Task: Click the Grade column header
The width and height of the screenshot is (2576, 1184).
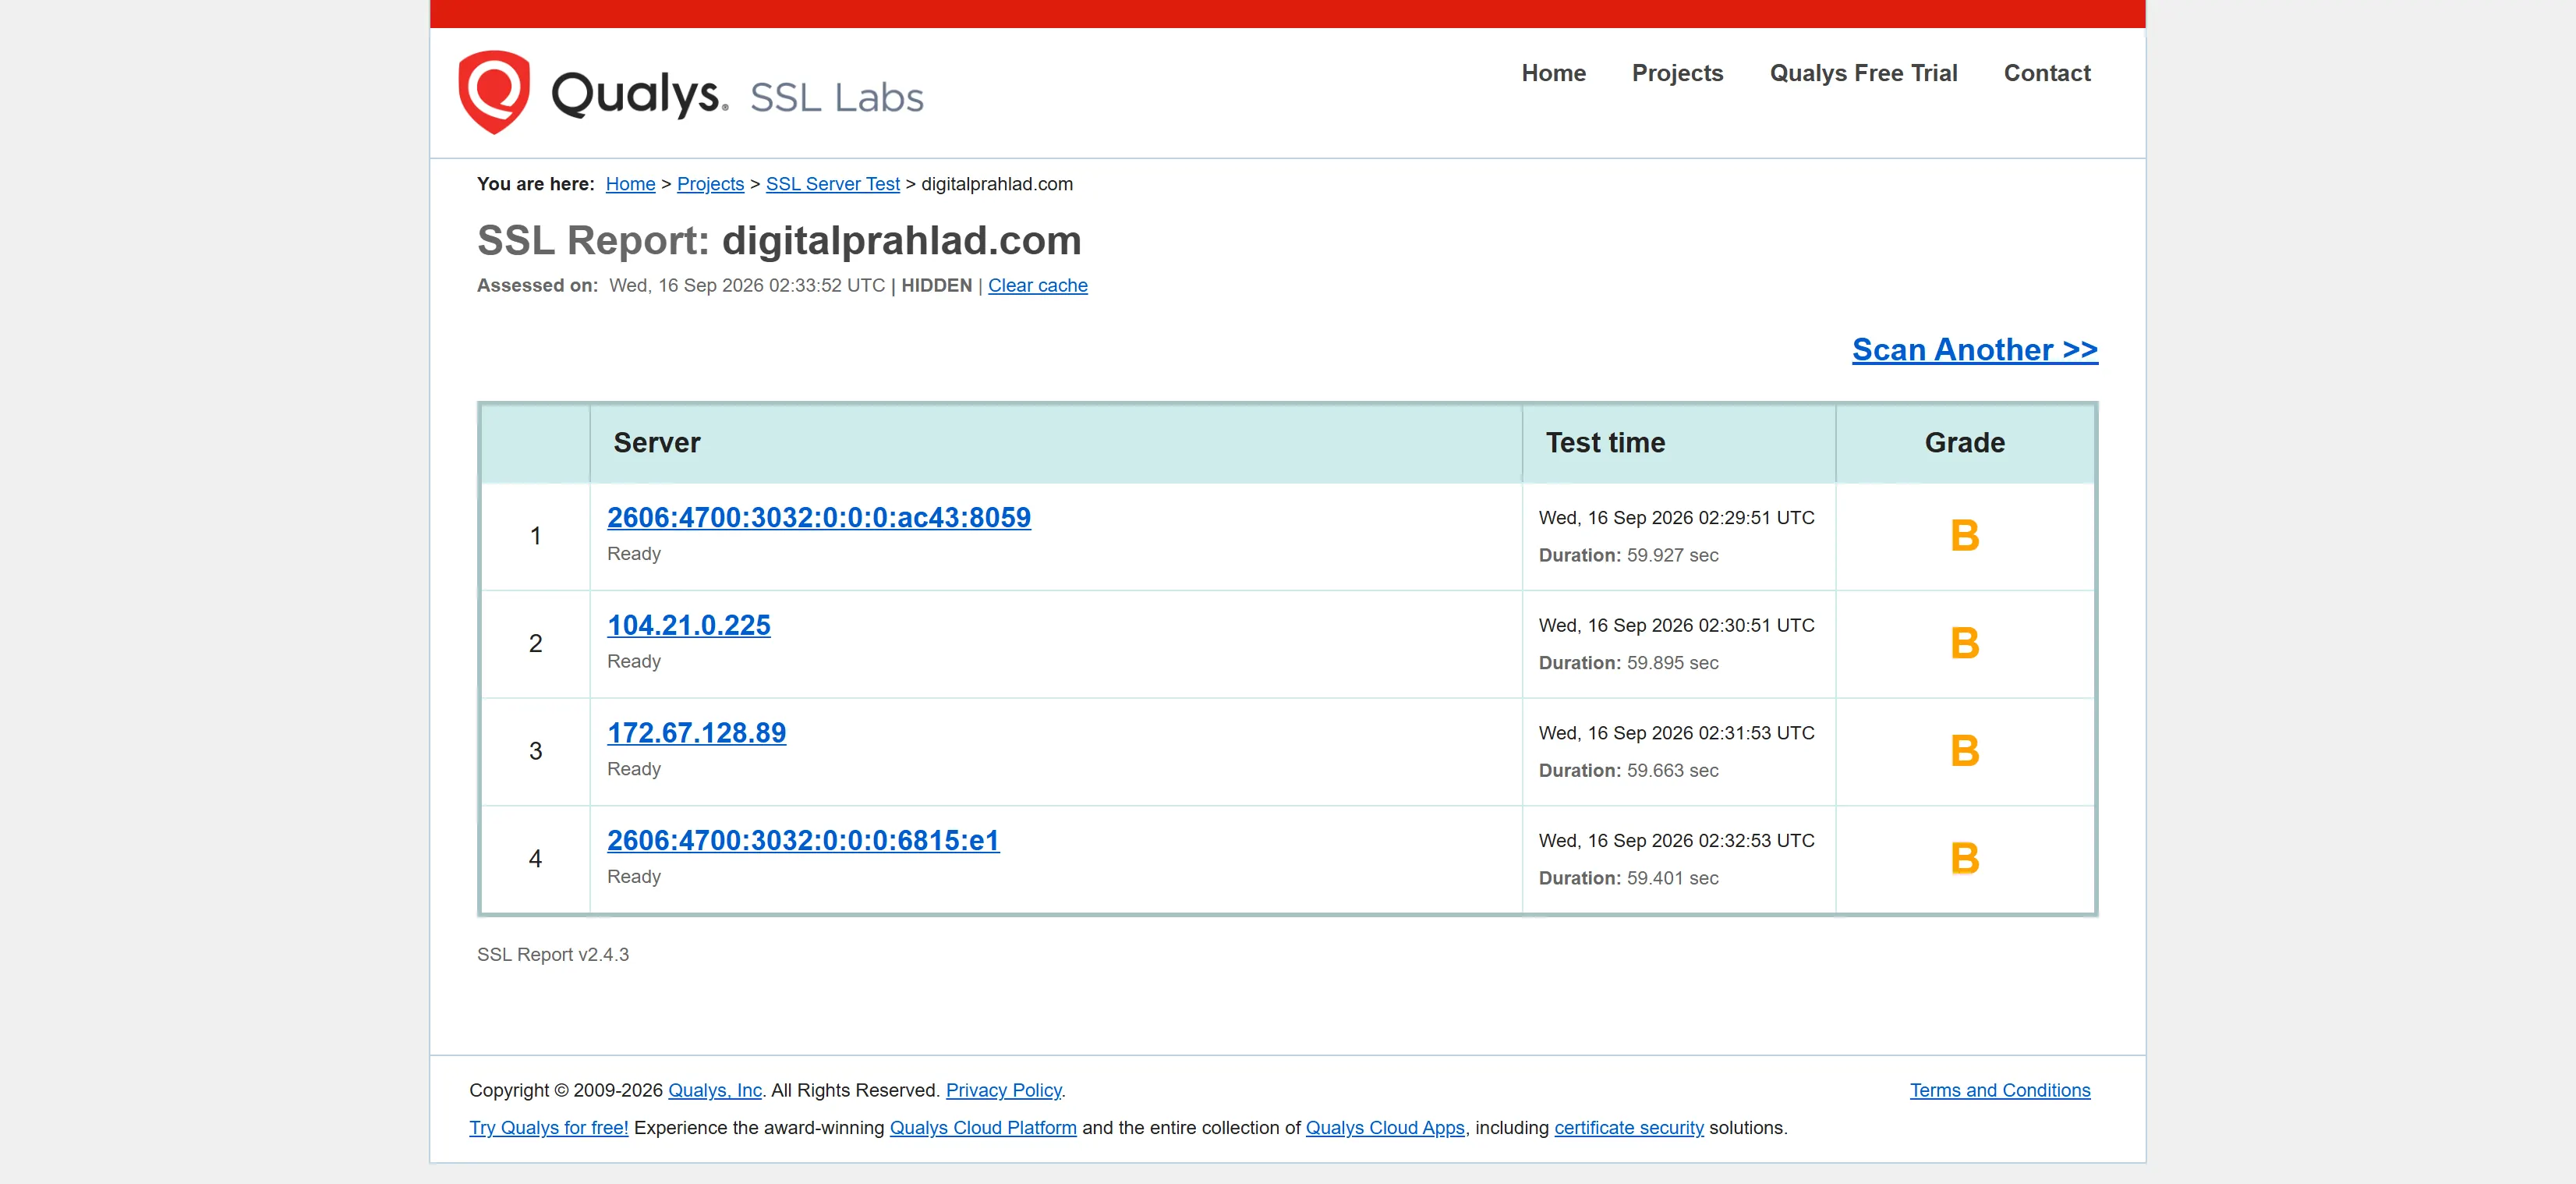Action: [x=1964, y=443]
